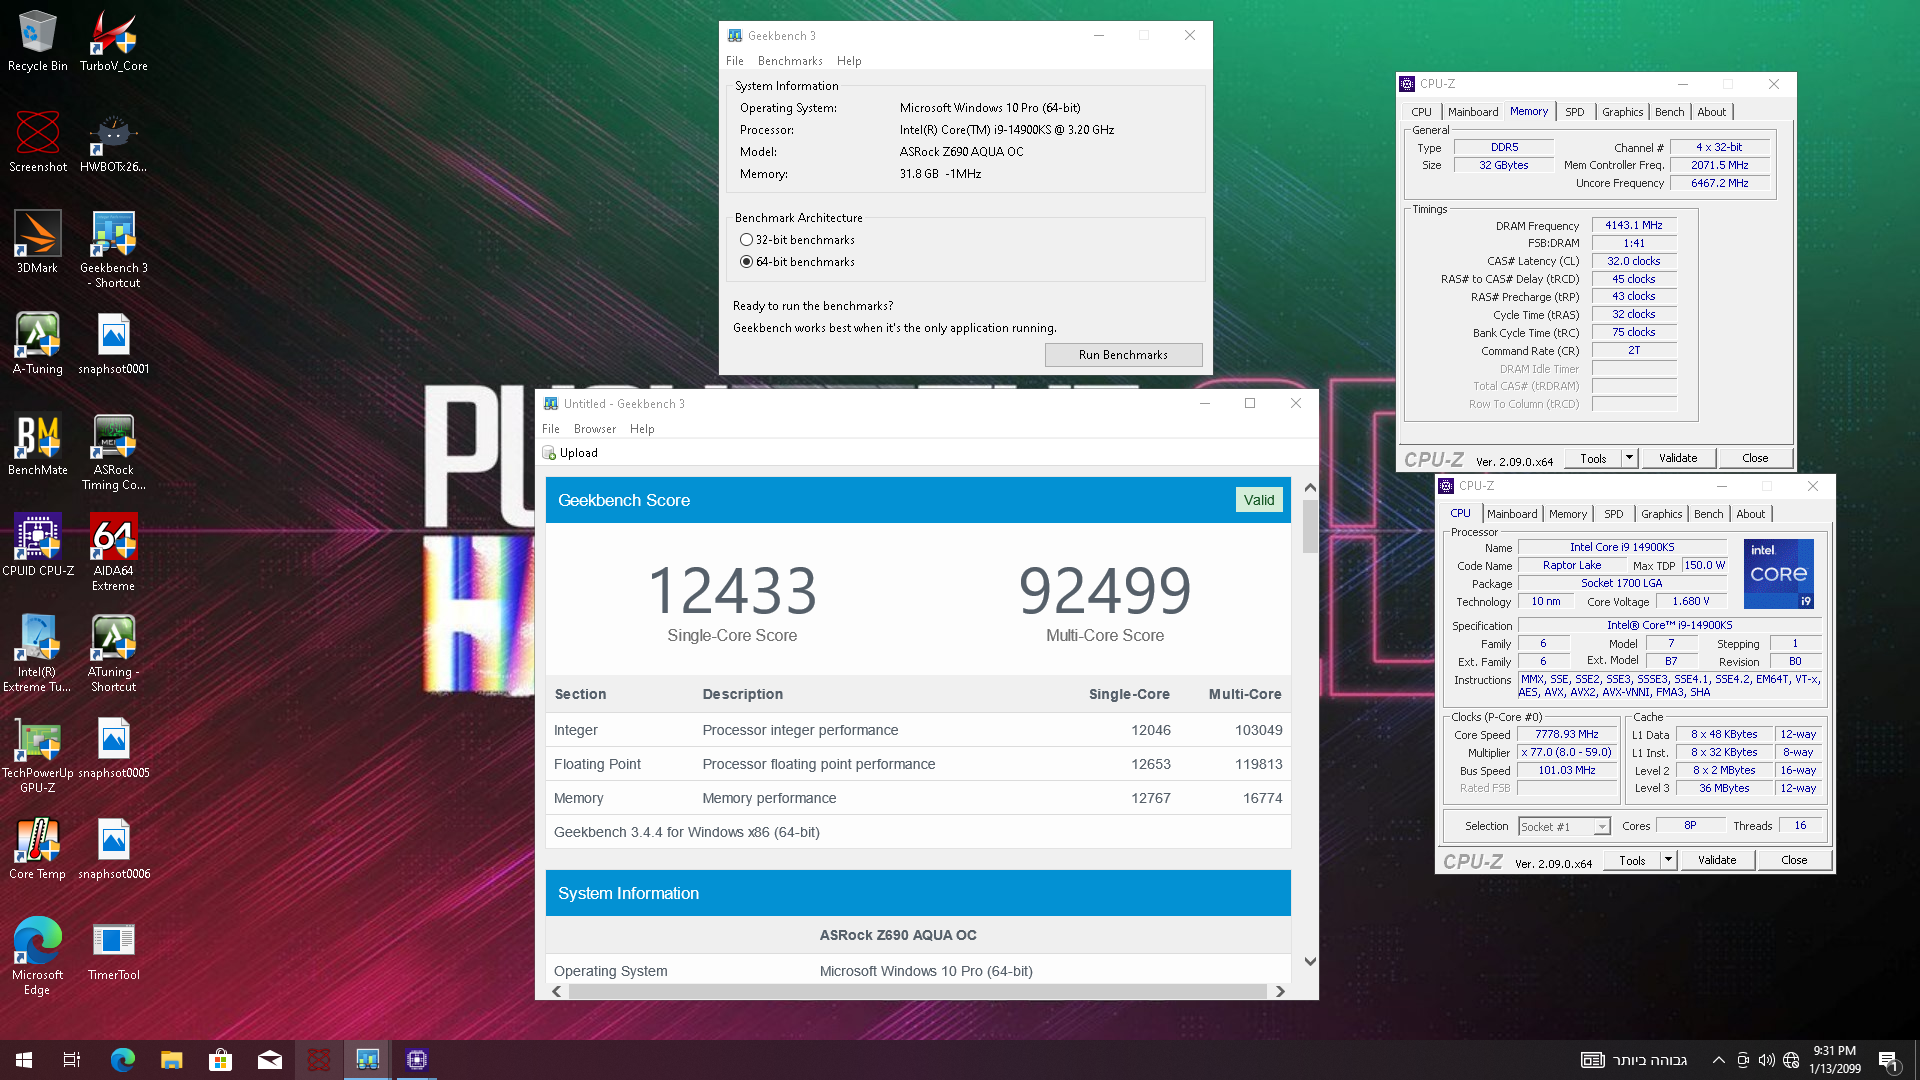Open notification center on taskbar
Viewport: 1920px width, 1080px height.
coord(1889,1060)
